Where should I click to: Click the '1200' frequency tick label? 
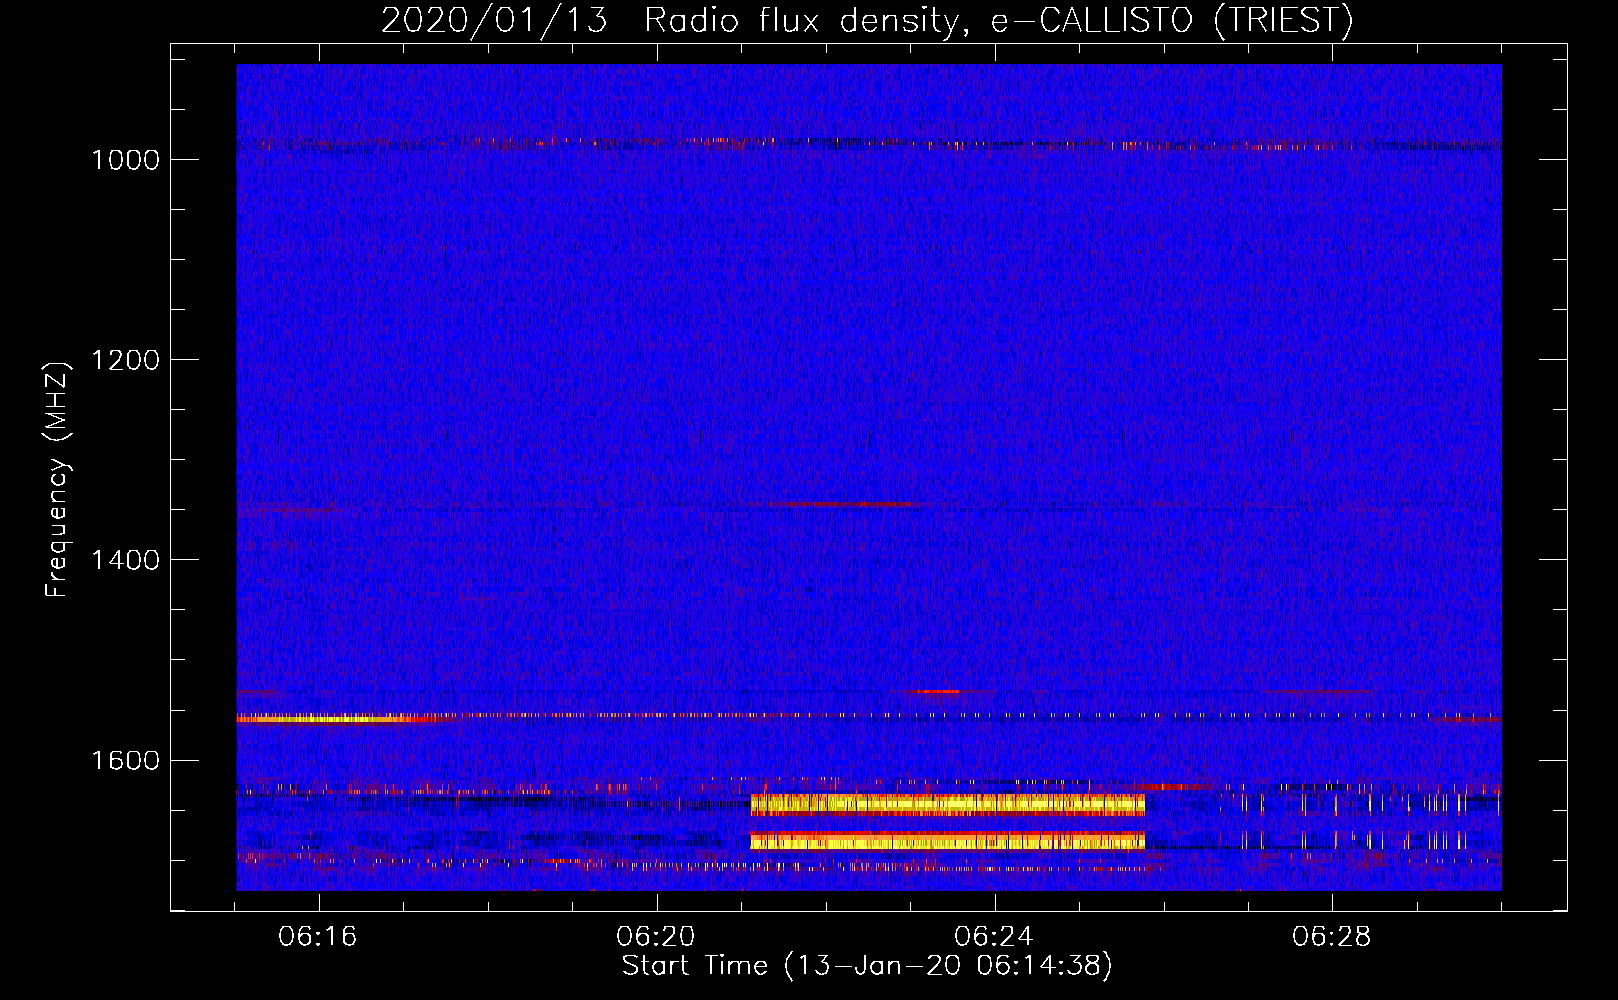point(125,360)
